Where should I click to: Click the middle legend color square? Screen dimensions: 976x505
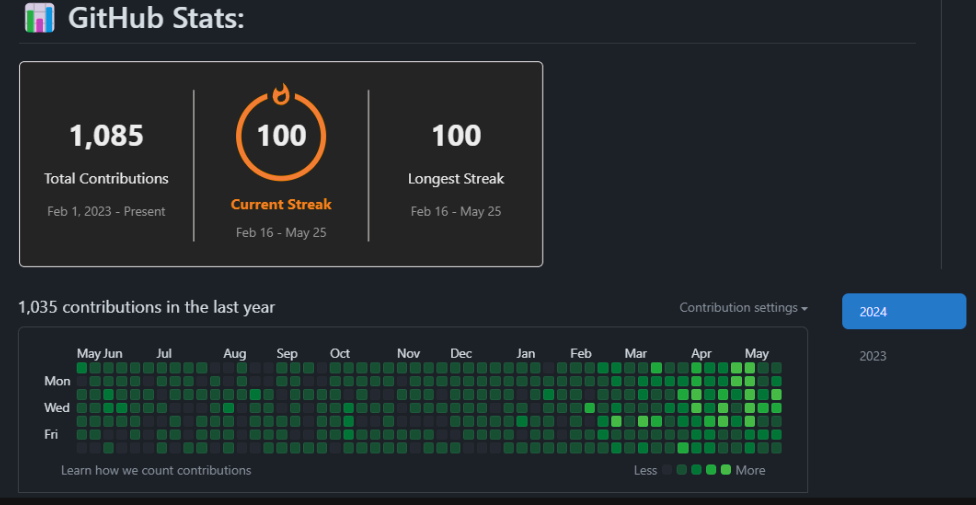(x=697, y=470)
